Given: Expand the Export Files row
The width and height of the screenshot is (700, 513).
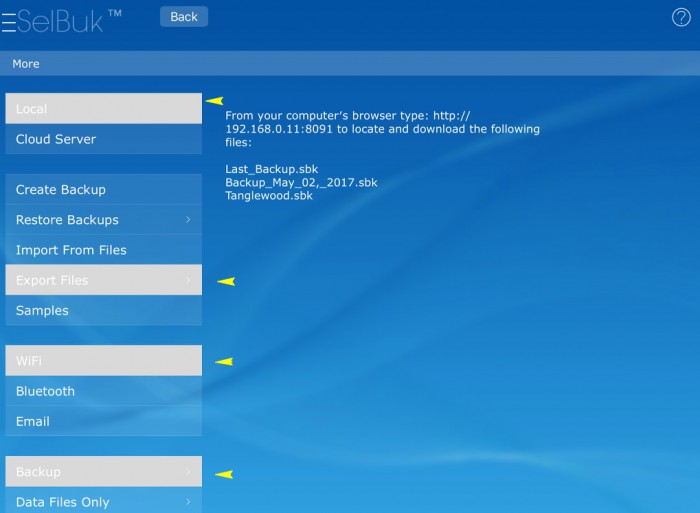Looking at the screenshot, I should 103,280.
